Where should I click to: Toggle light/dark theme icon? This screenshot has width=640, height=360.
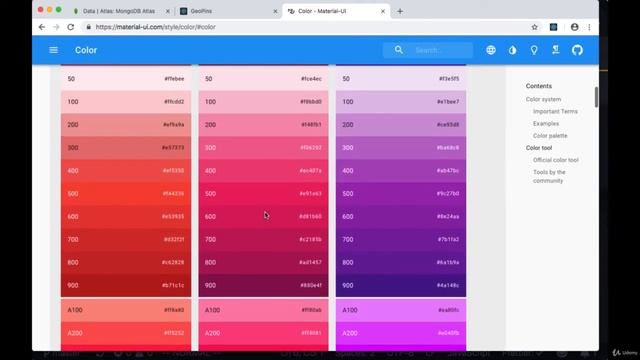(x=512, y=50)
